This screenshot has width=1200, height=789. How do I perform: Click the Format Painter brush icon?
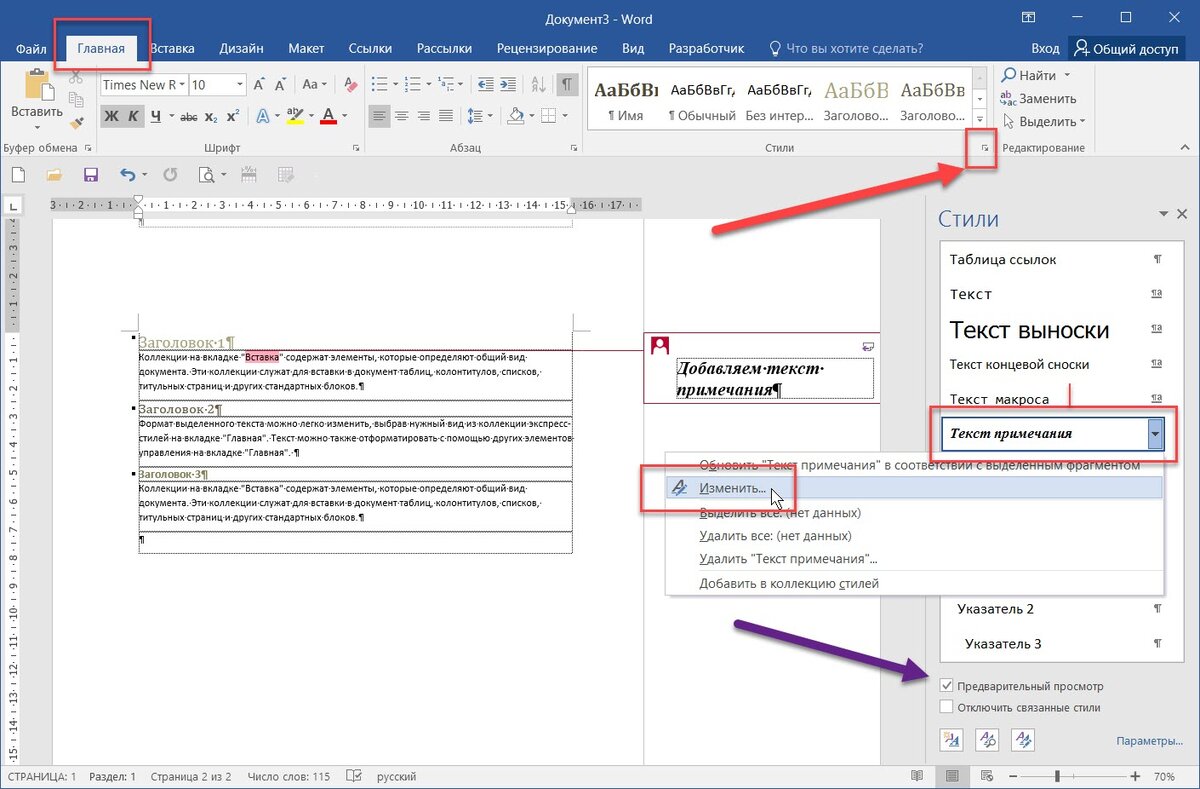75,122
